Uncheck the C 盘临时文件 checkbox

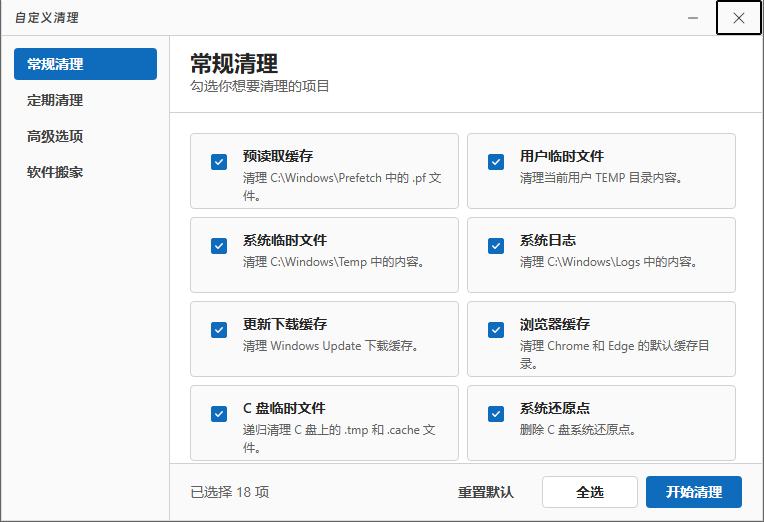pyautogui.click(x=219, y=414)
